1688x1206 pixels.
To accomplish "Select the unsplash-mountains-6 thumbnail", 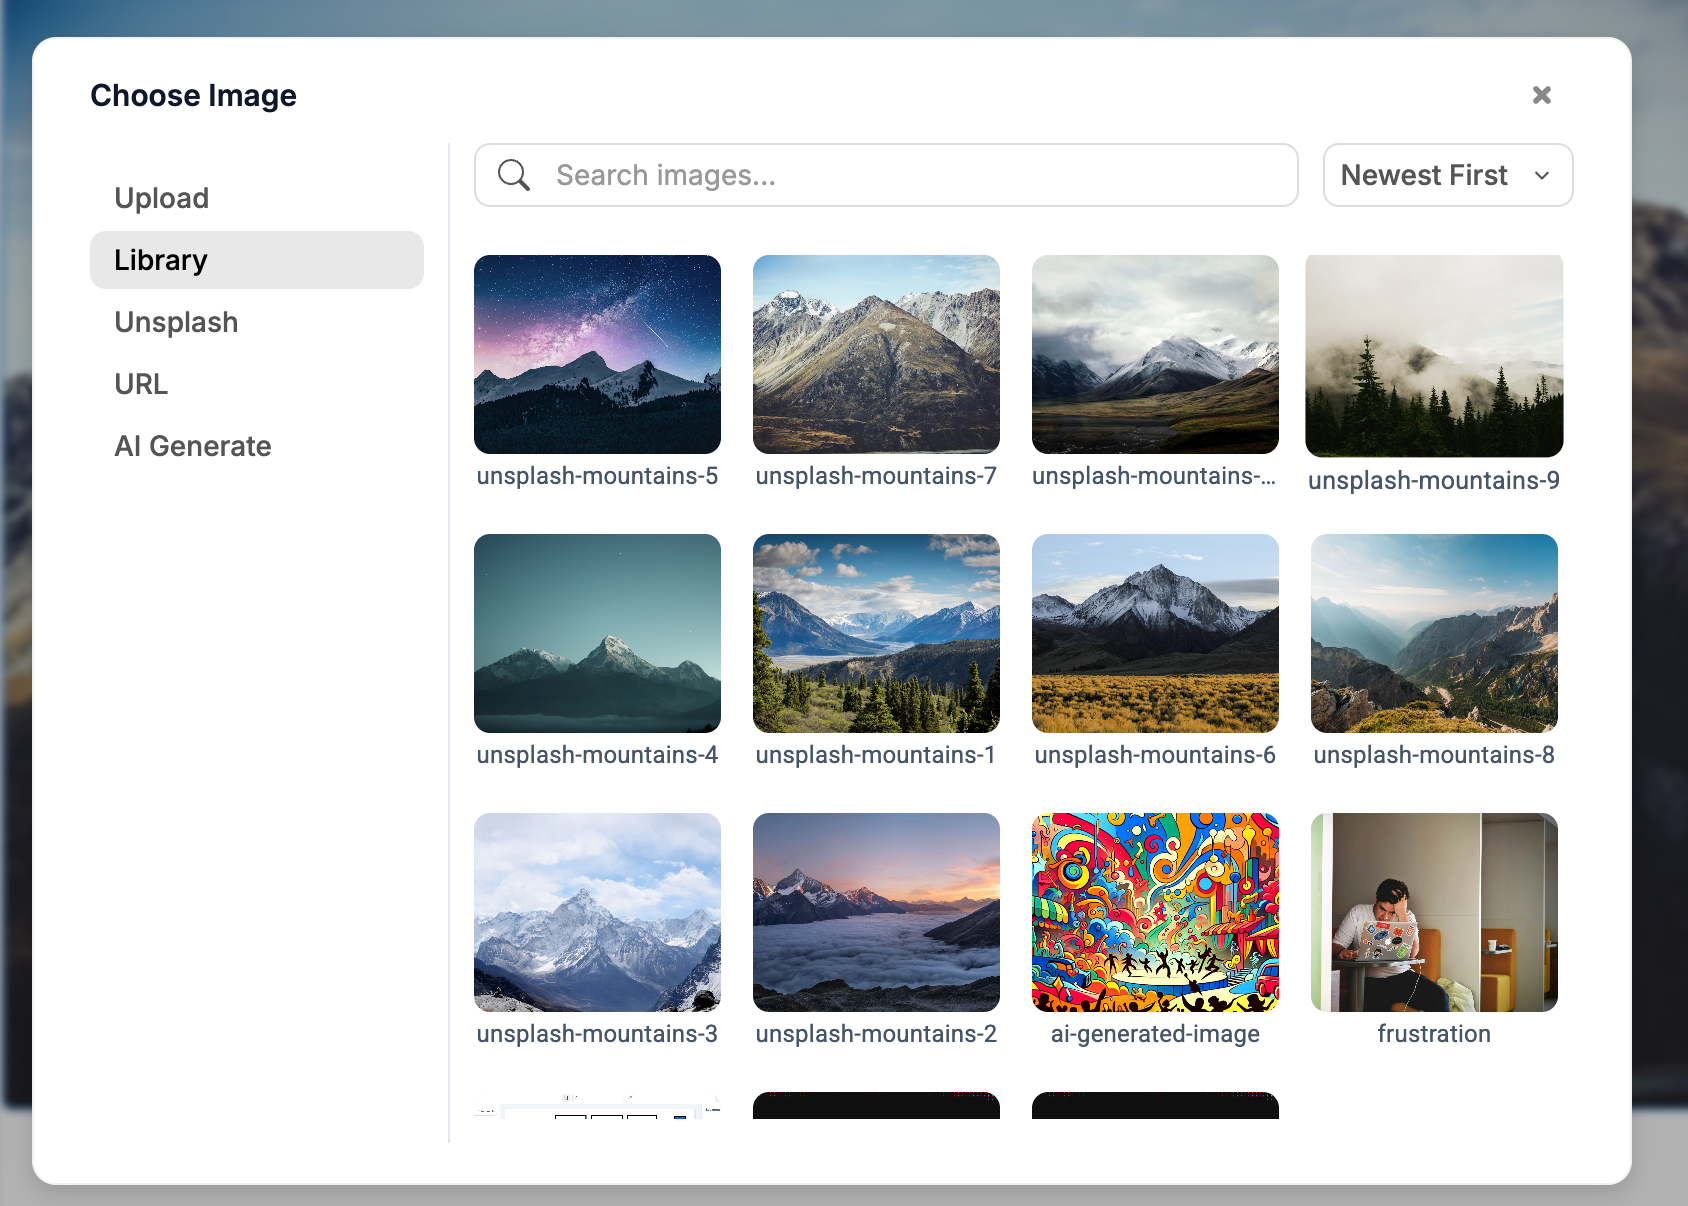I will click(1155, 633).
